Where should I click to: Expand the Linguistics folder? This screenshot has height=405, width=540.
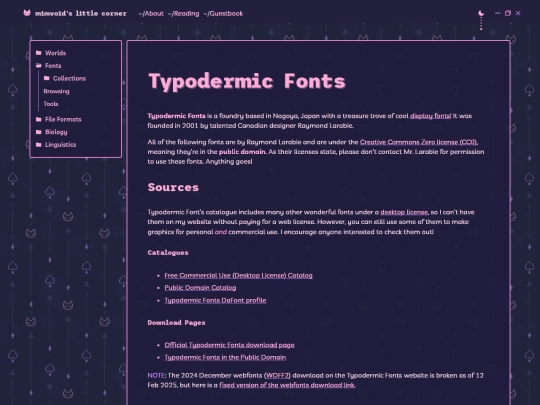pyautogui.click(x=61, y=145)
